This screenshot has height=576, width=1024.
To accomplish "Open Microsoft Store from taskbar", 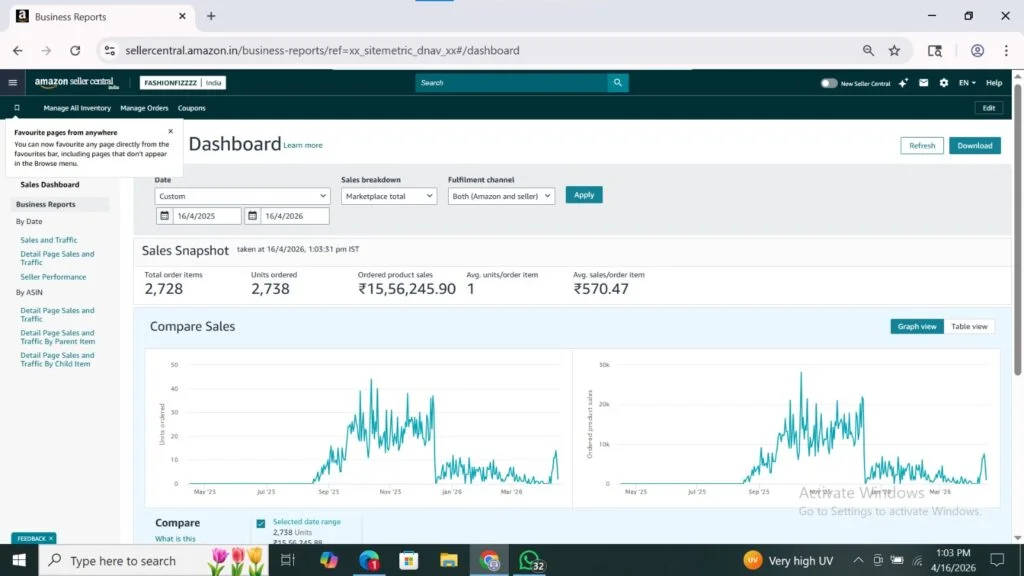I will pos(409,560).
